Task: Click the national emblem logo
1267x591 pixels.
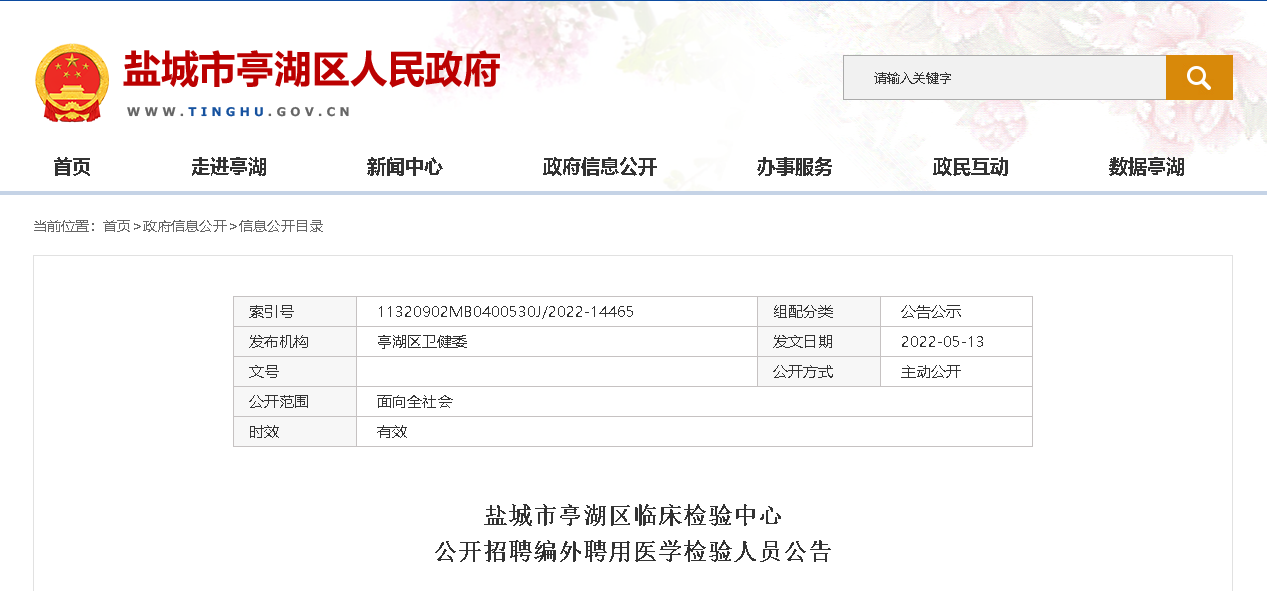Action: point(72,82)
